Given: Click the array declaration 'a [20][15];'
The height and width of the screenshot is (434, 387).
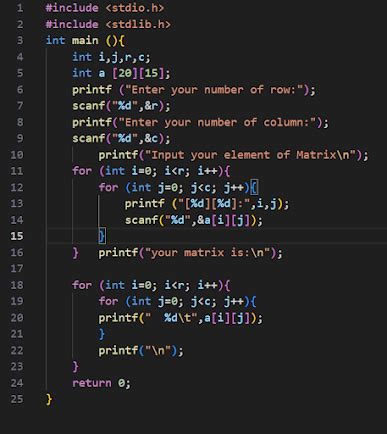Looking at the screenshot, I should (134, 73).
